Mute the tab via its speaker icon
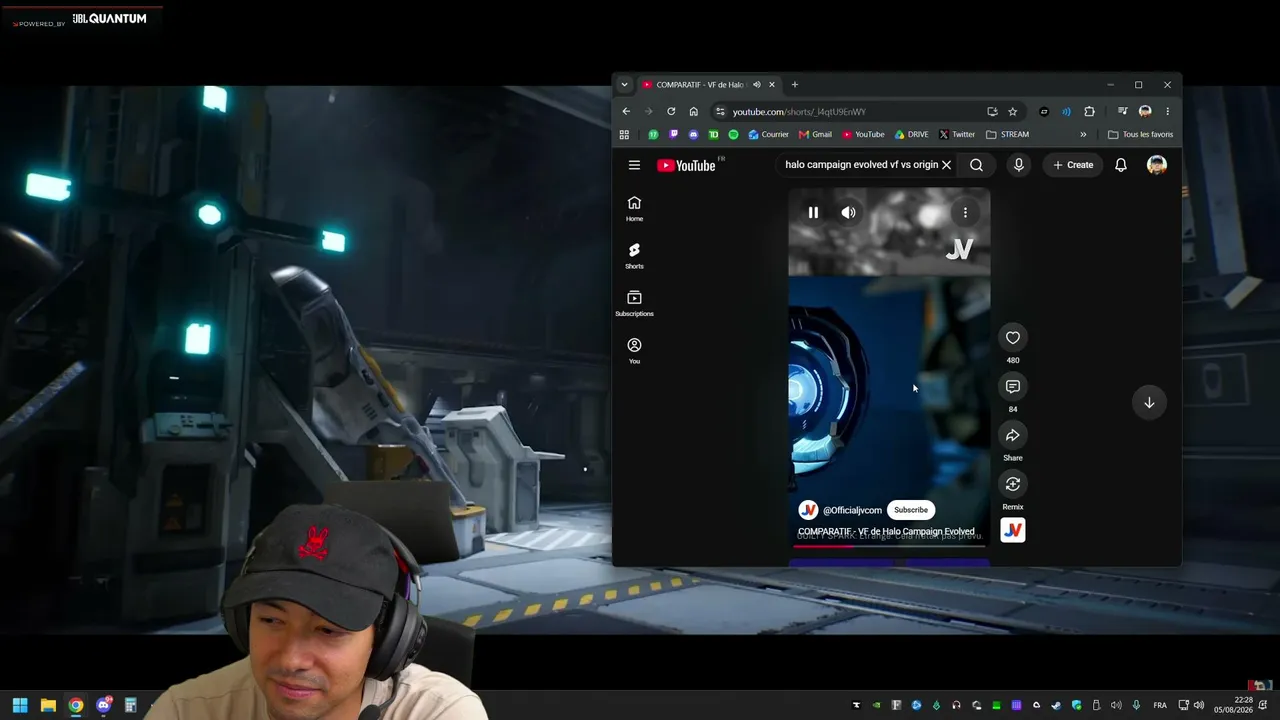 tap(757, 85)
